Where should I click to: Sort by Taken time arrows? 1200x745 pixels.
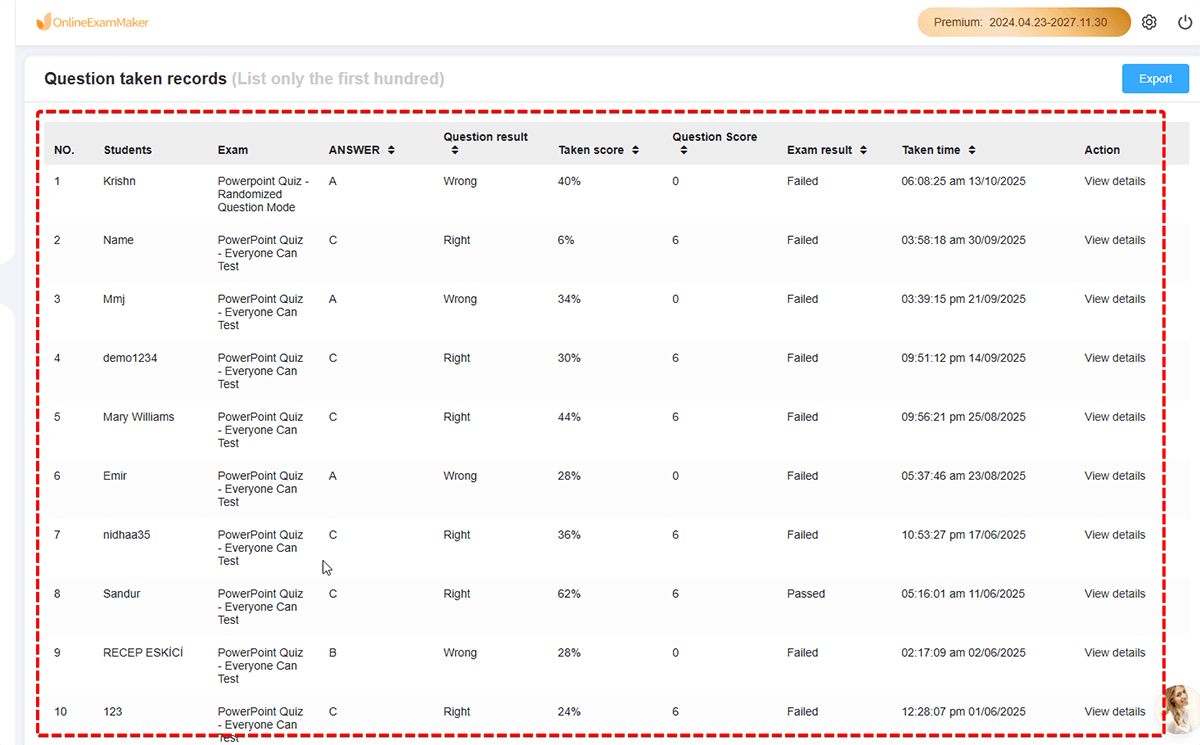pos(972,150)
